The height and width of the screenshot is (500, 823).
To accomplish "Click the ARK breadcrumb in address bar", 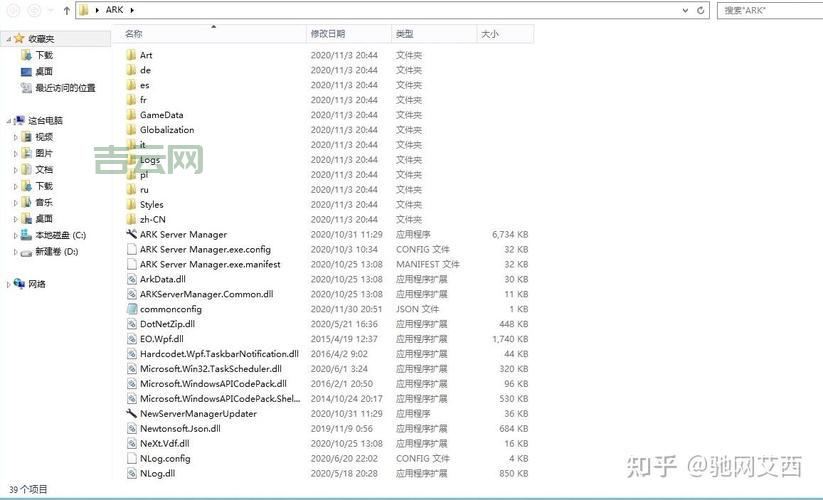I will [x=114, y=10].
